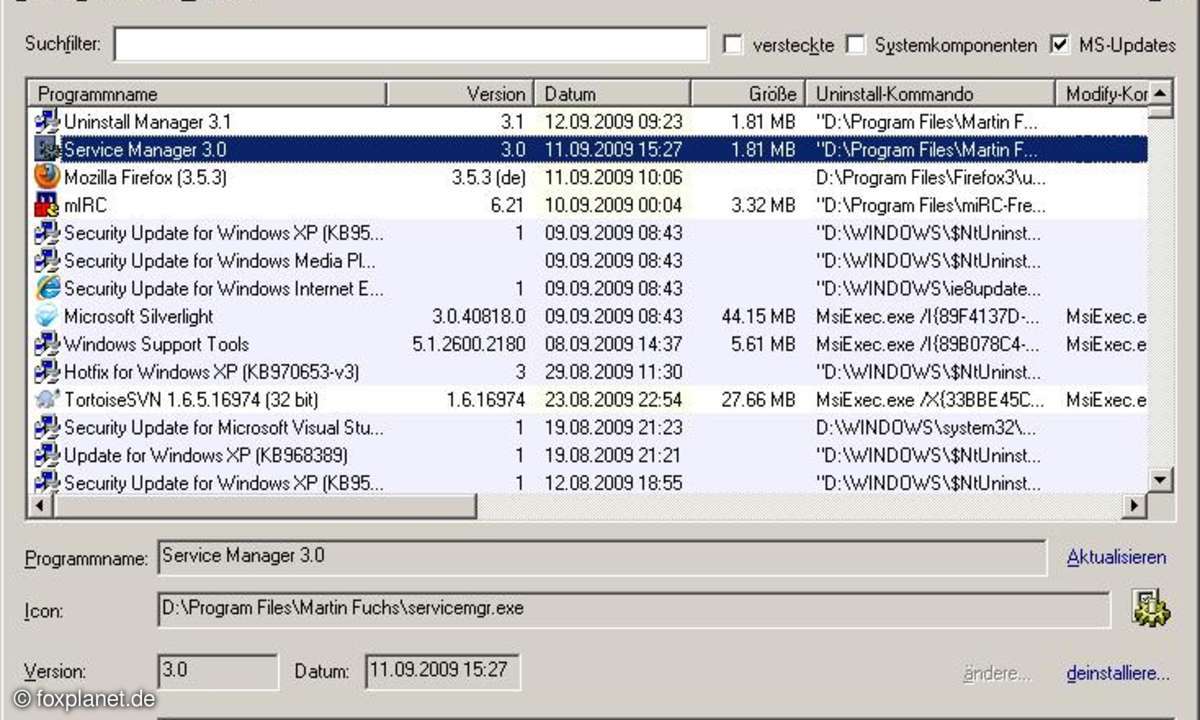Screen dimensions: 1200x720
Task: Click the Version field showing 3.0
Action: point(218,671)
